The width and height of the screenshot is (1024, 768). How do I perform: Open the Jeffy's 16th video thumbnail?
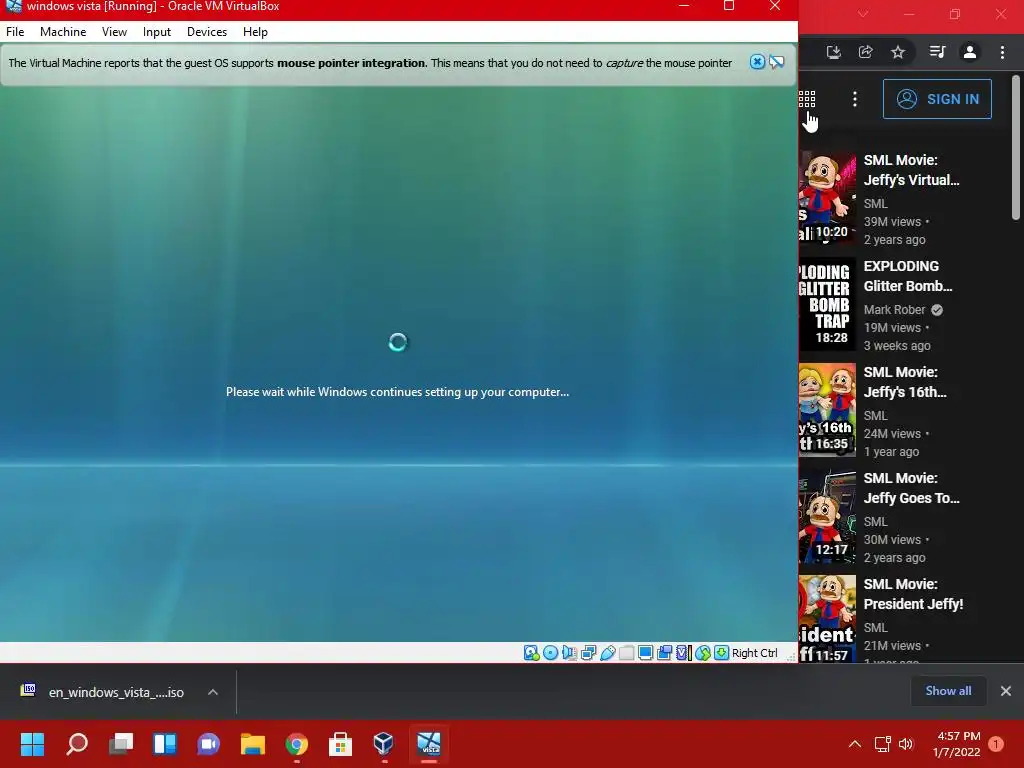pyautogui.click(x=827, y=409)
